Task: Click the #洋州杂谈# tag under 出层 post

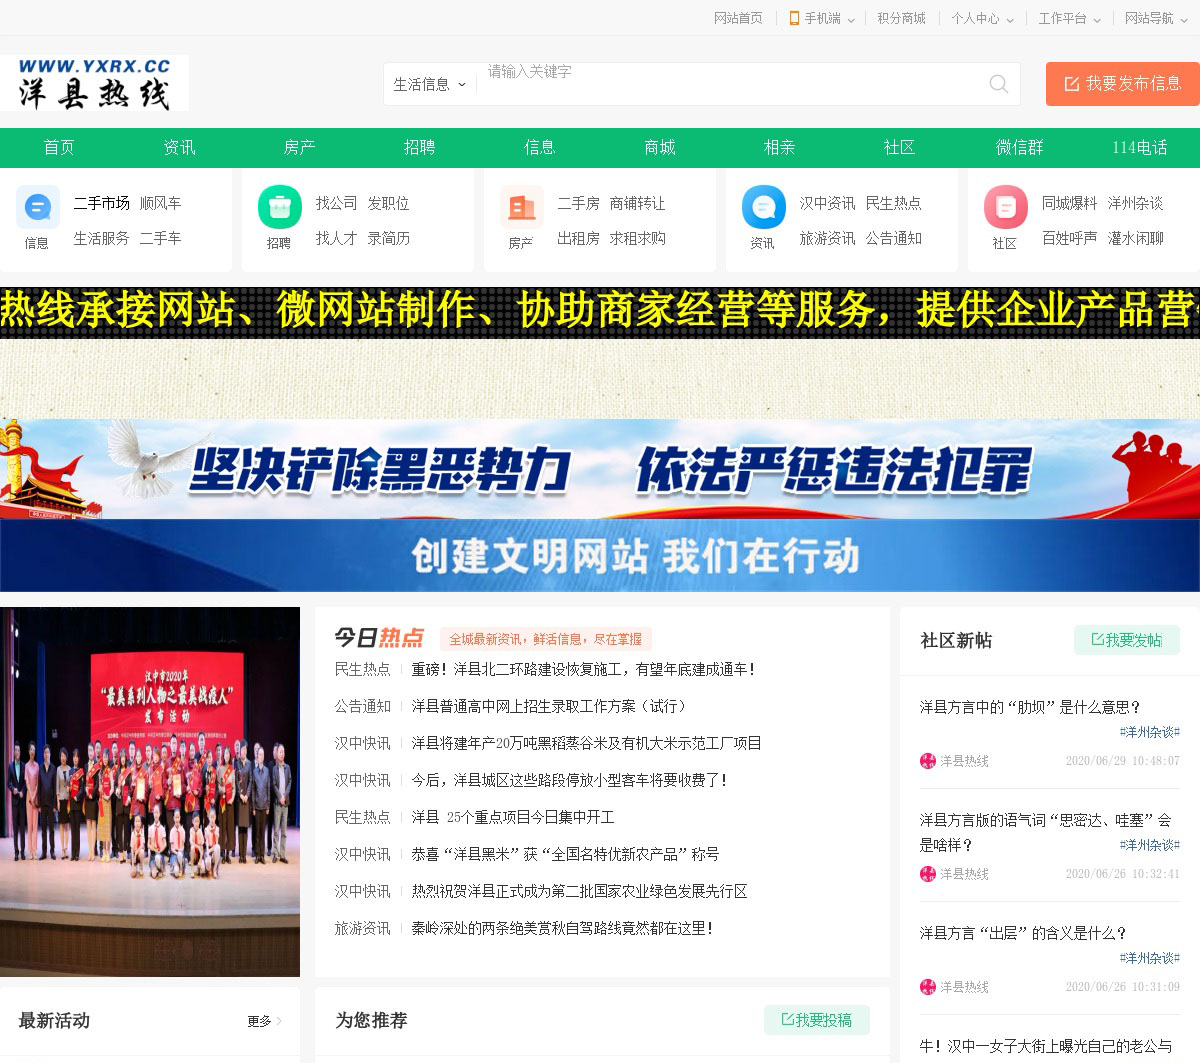Action: click(1149, 958)
